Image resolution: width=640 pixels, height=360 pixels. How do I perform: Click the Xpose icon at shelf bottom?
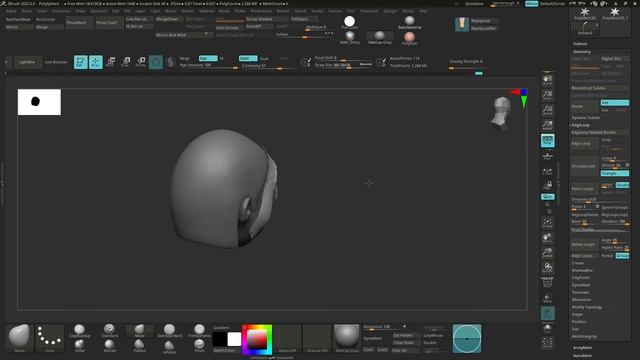pyautogui.click(x=547, y=342)
